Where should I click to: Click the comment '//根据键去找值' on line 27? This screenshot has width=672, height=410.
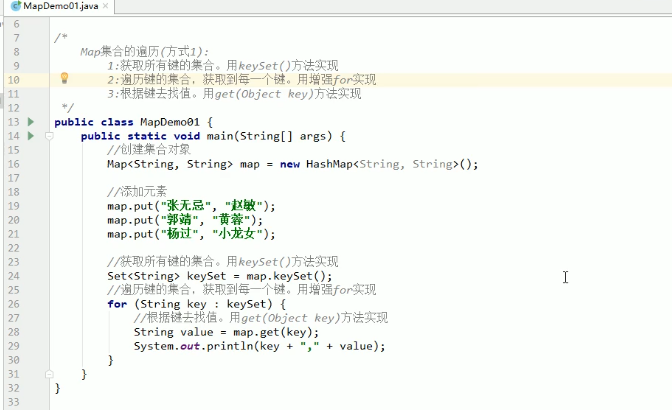[178, 318]
